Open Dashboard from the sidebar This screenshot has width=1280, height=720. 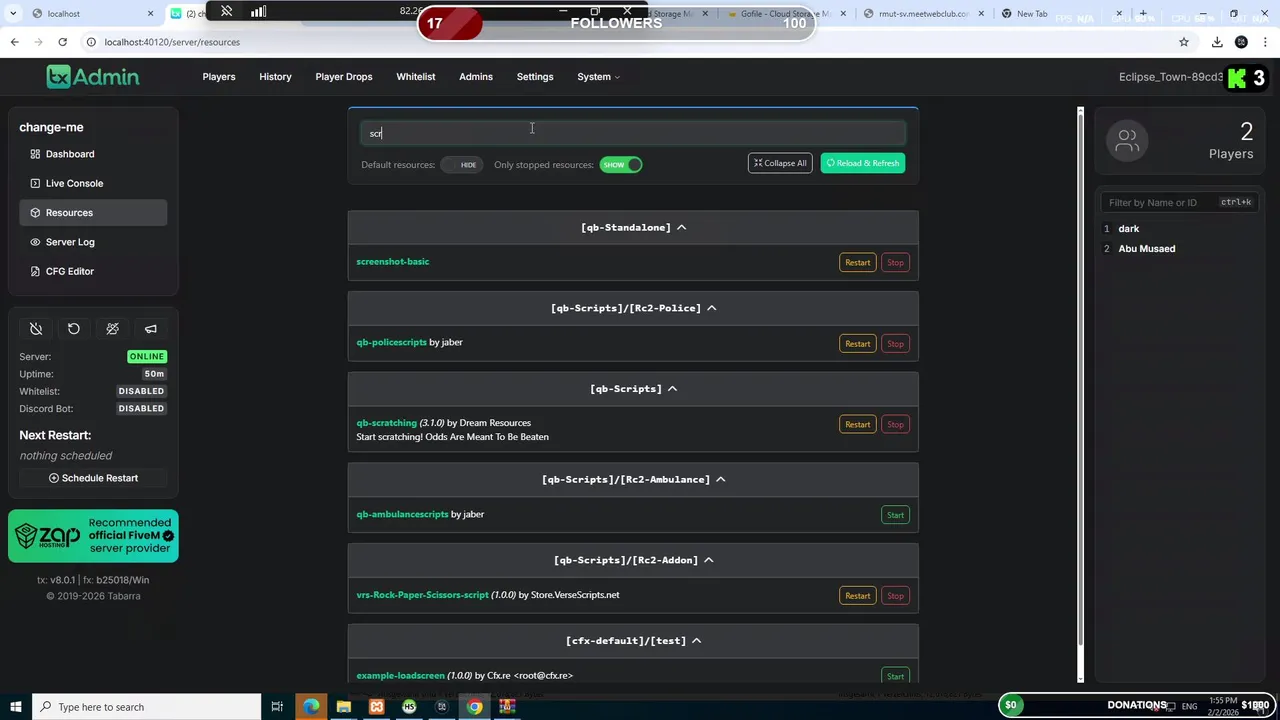click(x=93, y=154)
